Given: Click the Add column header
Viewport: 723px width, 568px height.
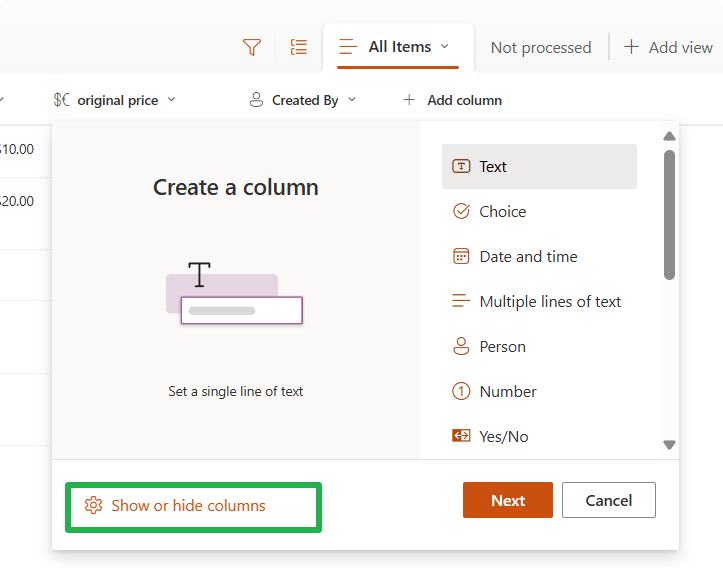Looking at the screenshot, I should click(452, 100).
